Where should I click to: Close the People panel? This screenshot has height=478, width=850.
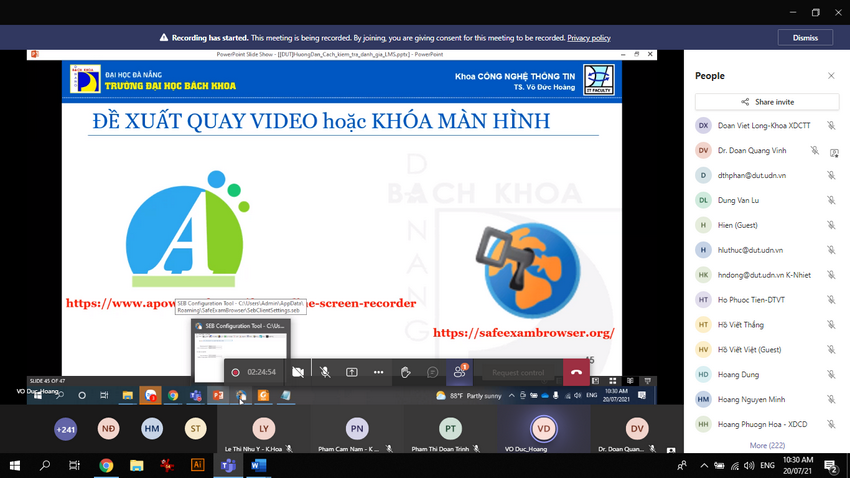tap(831, 76)
